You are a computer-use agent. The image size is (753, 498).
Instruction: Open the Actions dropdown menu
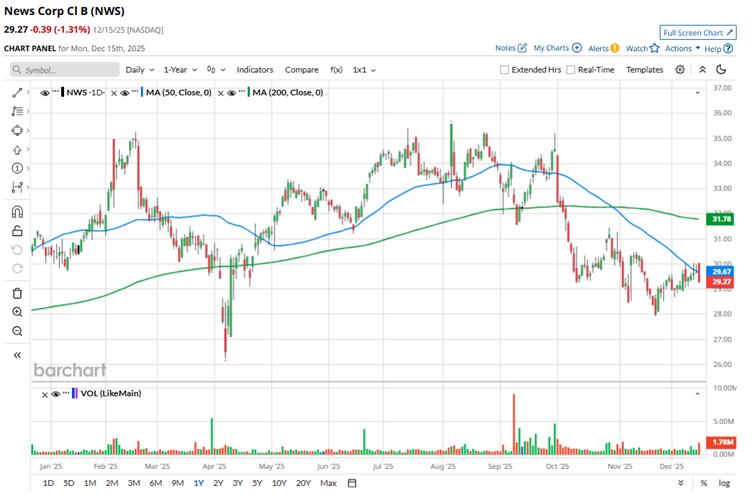pos(682,48)
